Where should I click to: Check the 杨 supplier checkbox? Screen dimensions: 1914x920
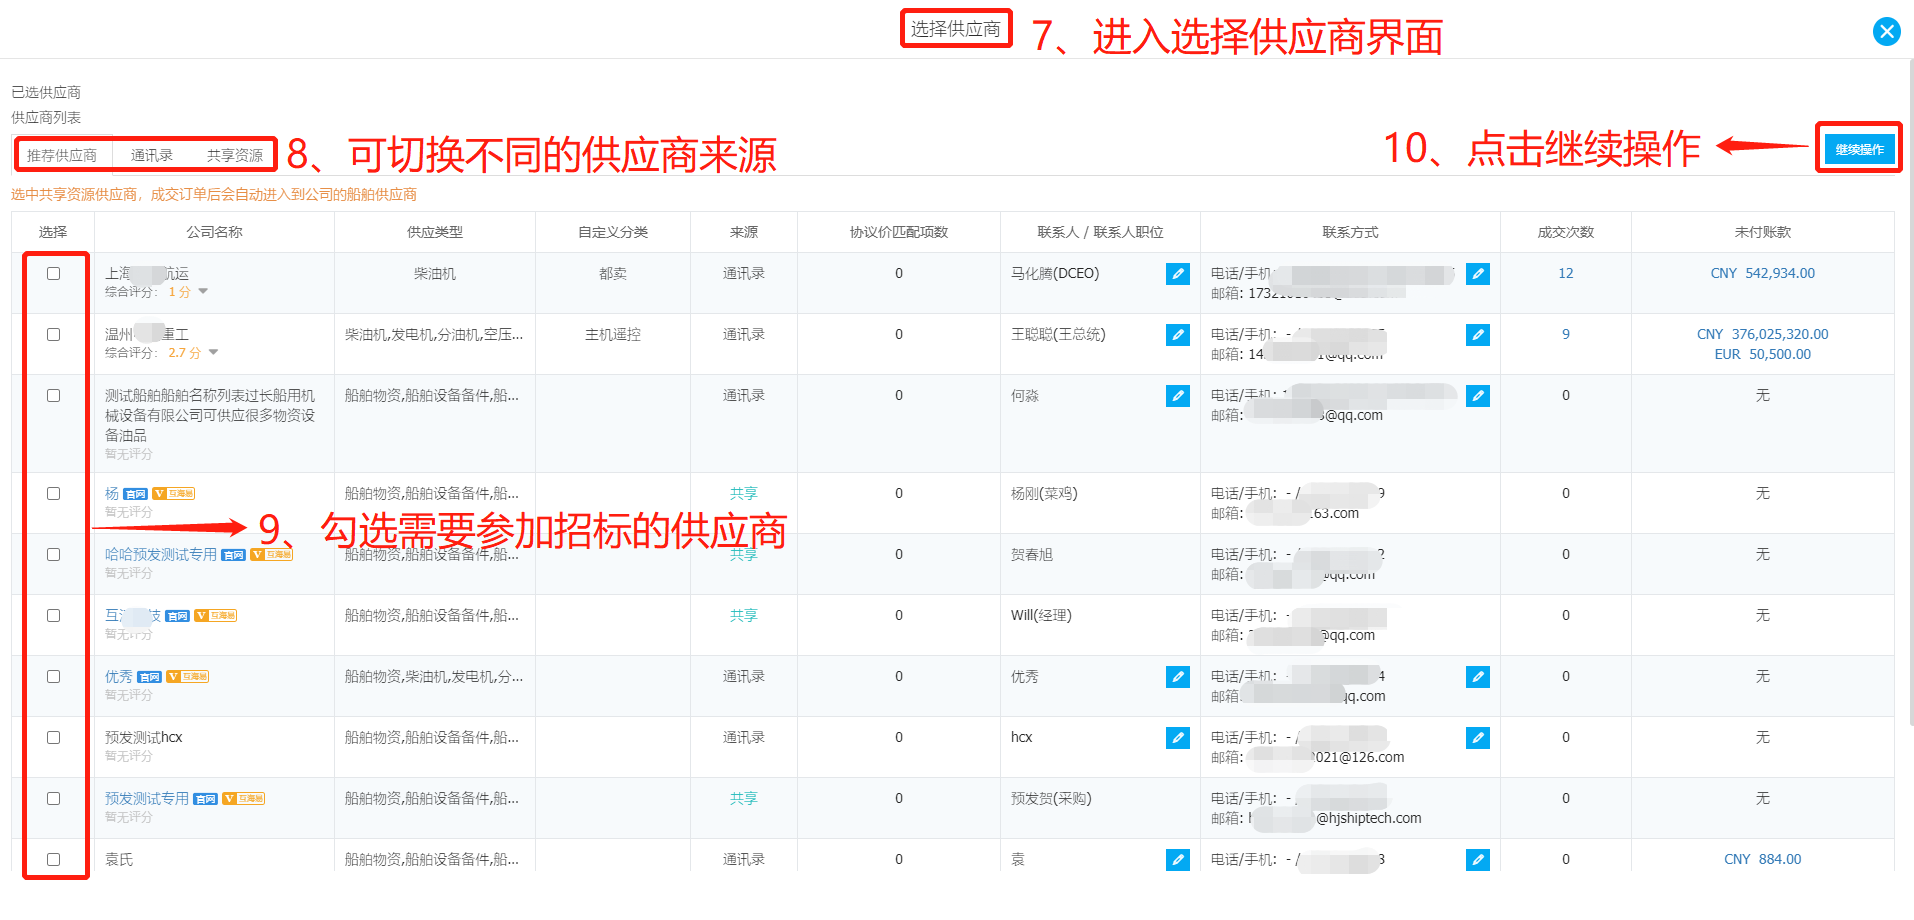tap(53, 494)
